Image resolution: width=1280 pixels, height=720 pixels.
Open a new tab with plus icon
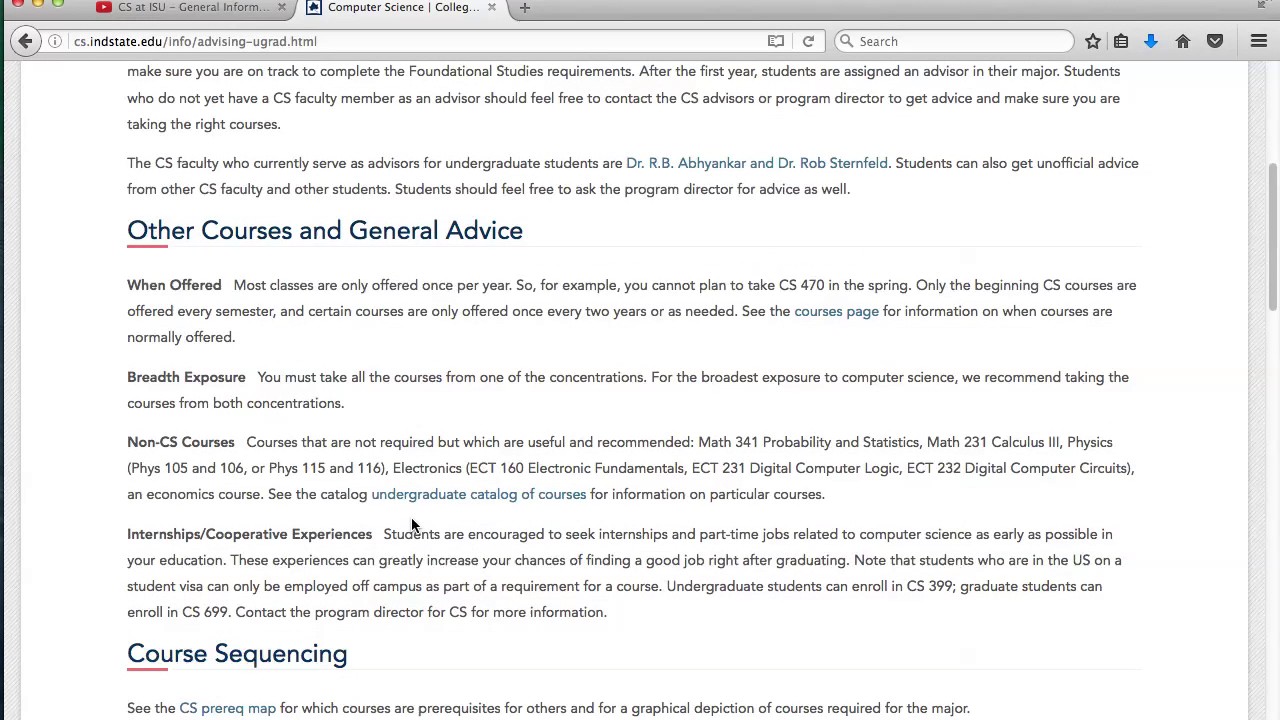point(524,7)
